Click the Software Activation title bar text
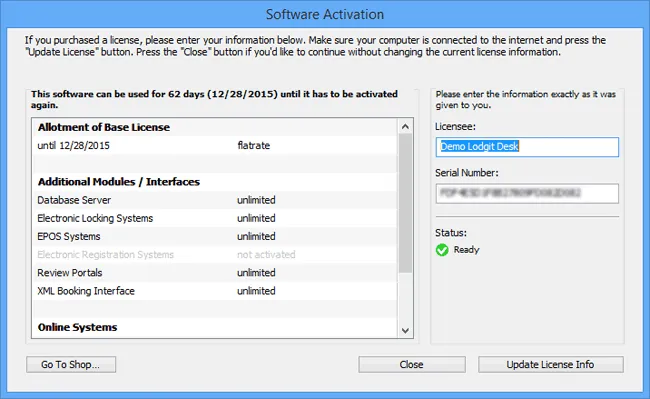The width and height of the screenshot is (650, 399). [x=325, y=15]
